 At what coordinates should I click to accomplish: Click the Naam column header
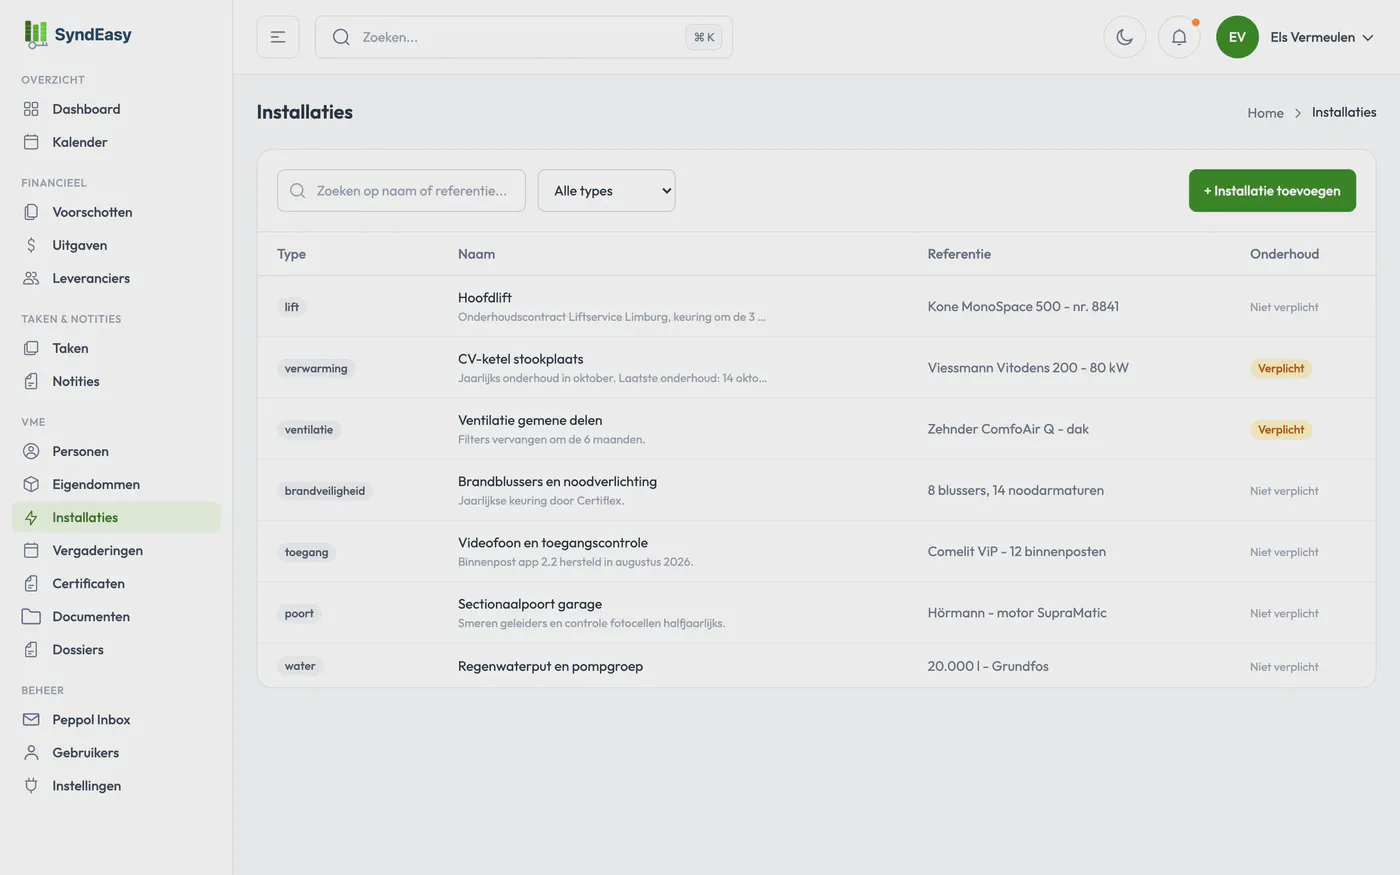(476, 254)
